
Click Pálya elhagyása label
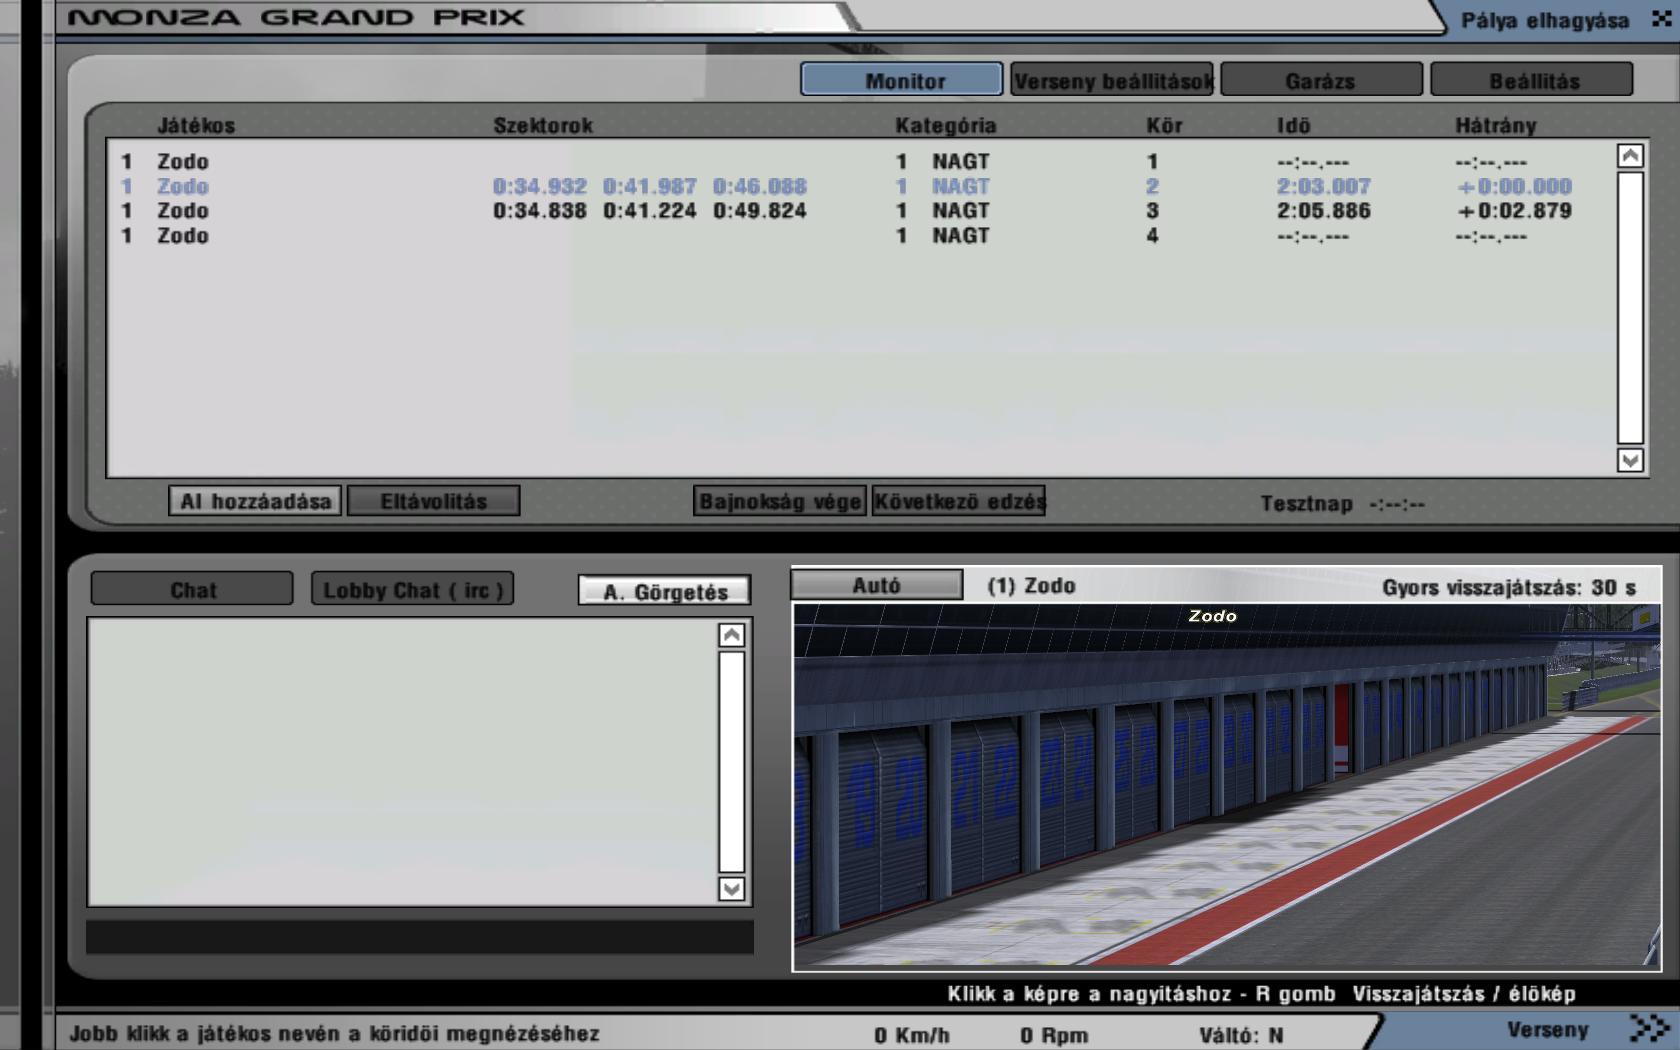coord(1545,20)
